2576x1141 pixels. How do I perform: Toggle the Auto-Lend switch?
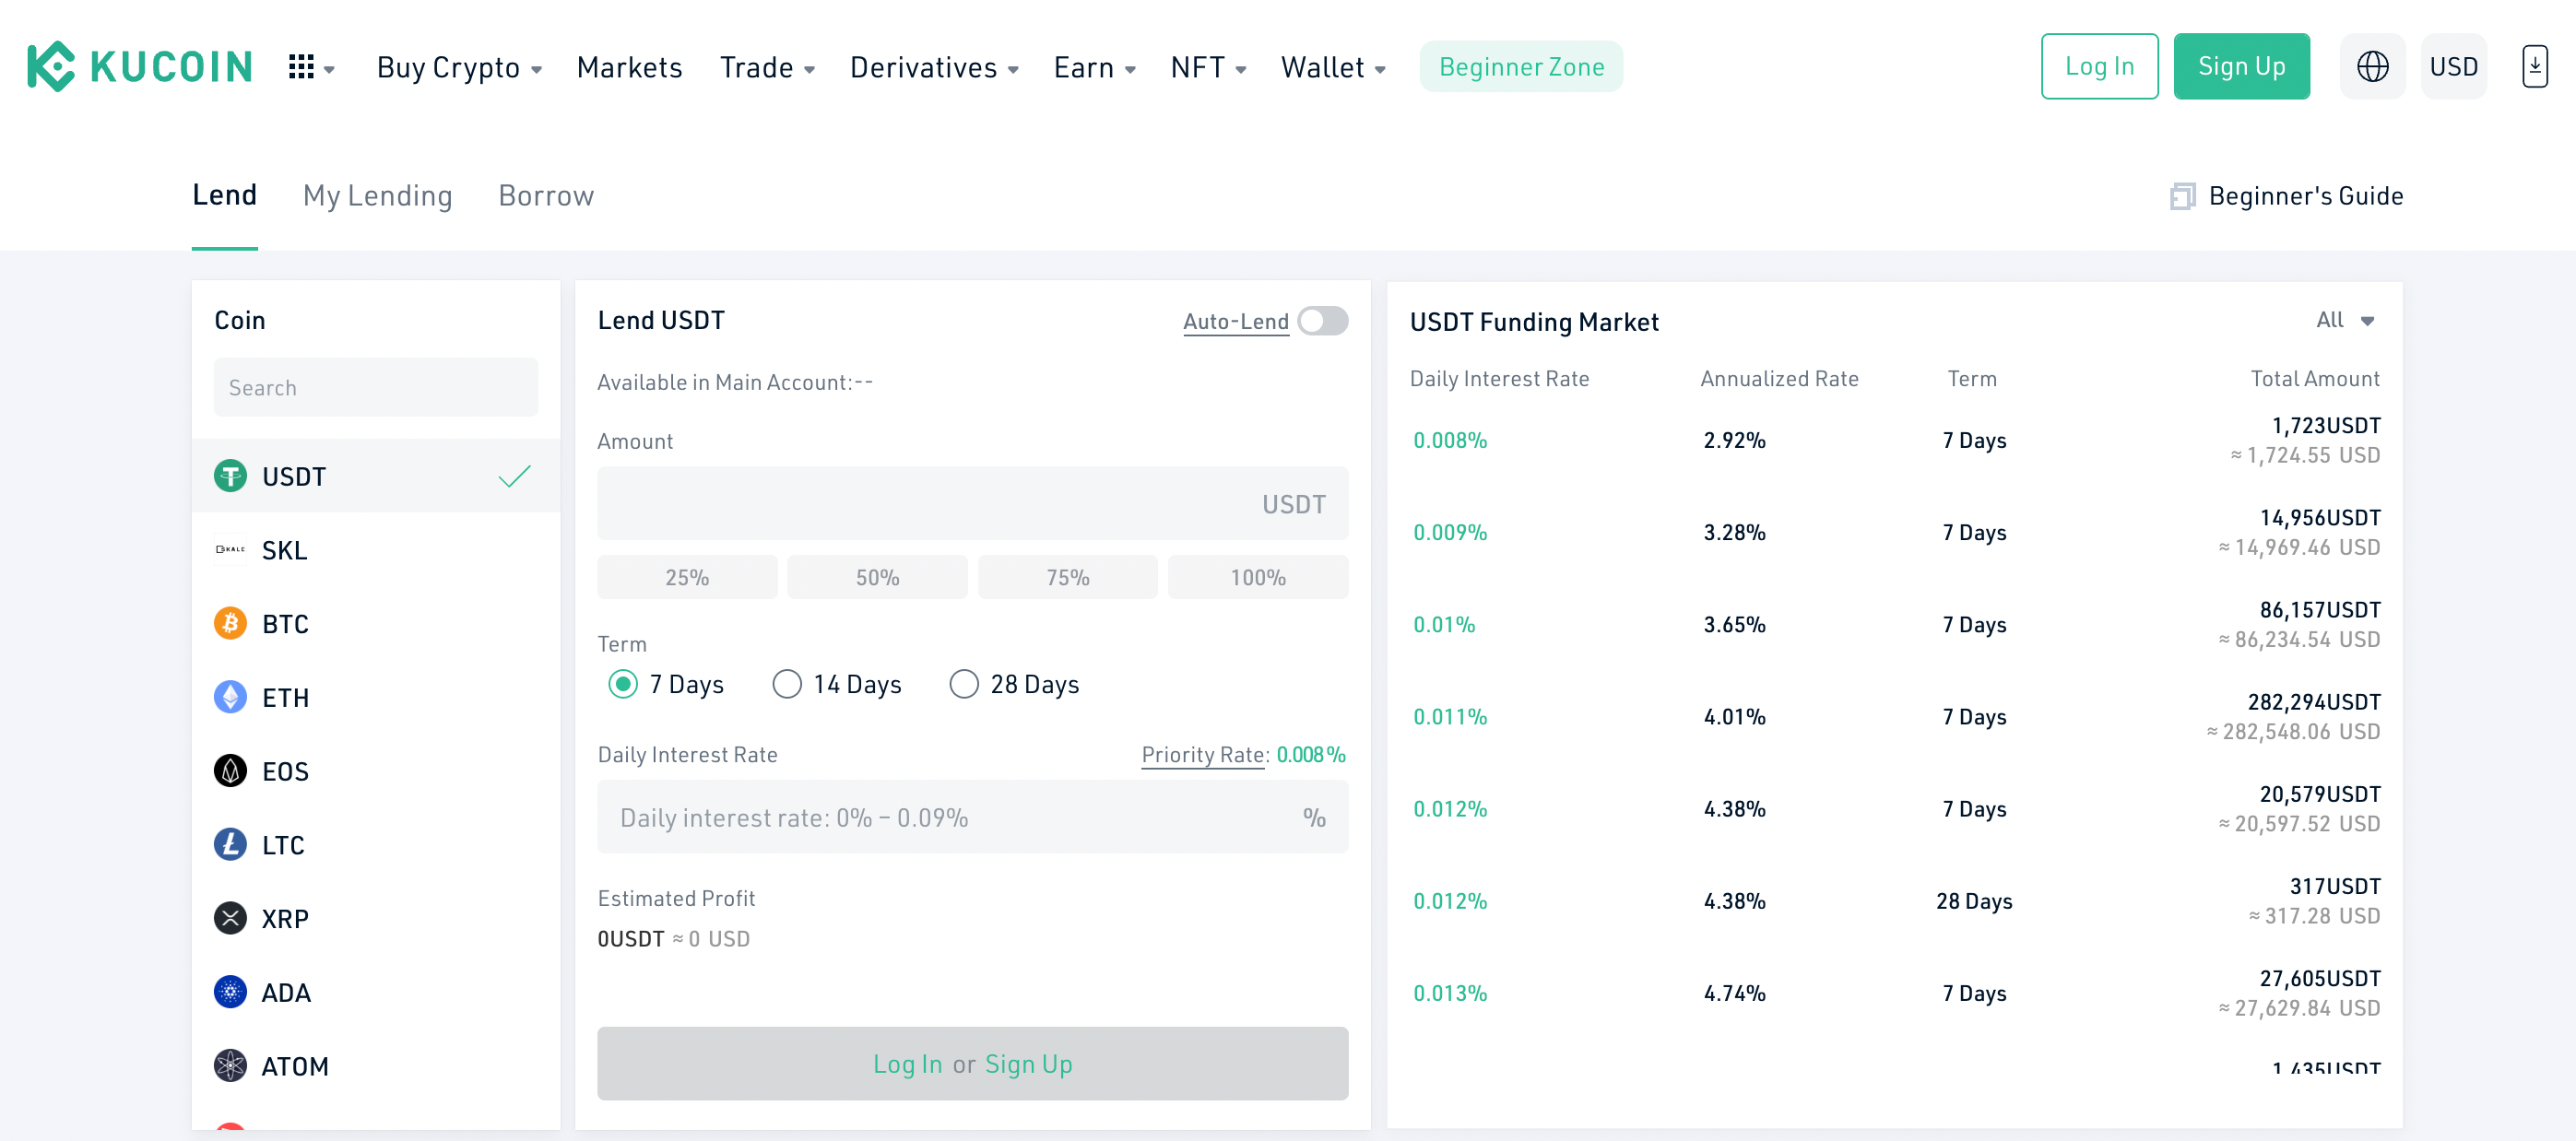click(x=1322, y=322)
